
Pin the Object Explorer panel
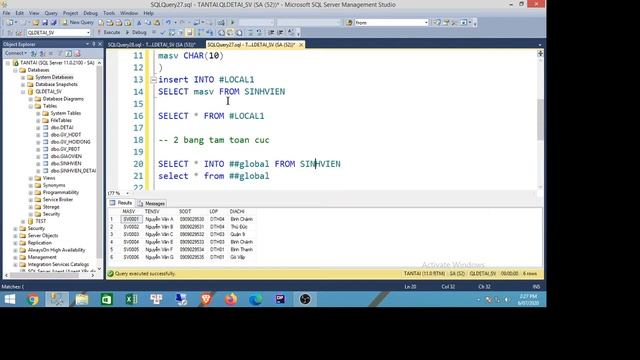[x=93, y=44]
